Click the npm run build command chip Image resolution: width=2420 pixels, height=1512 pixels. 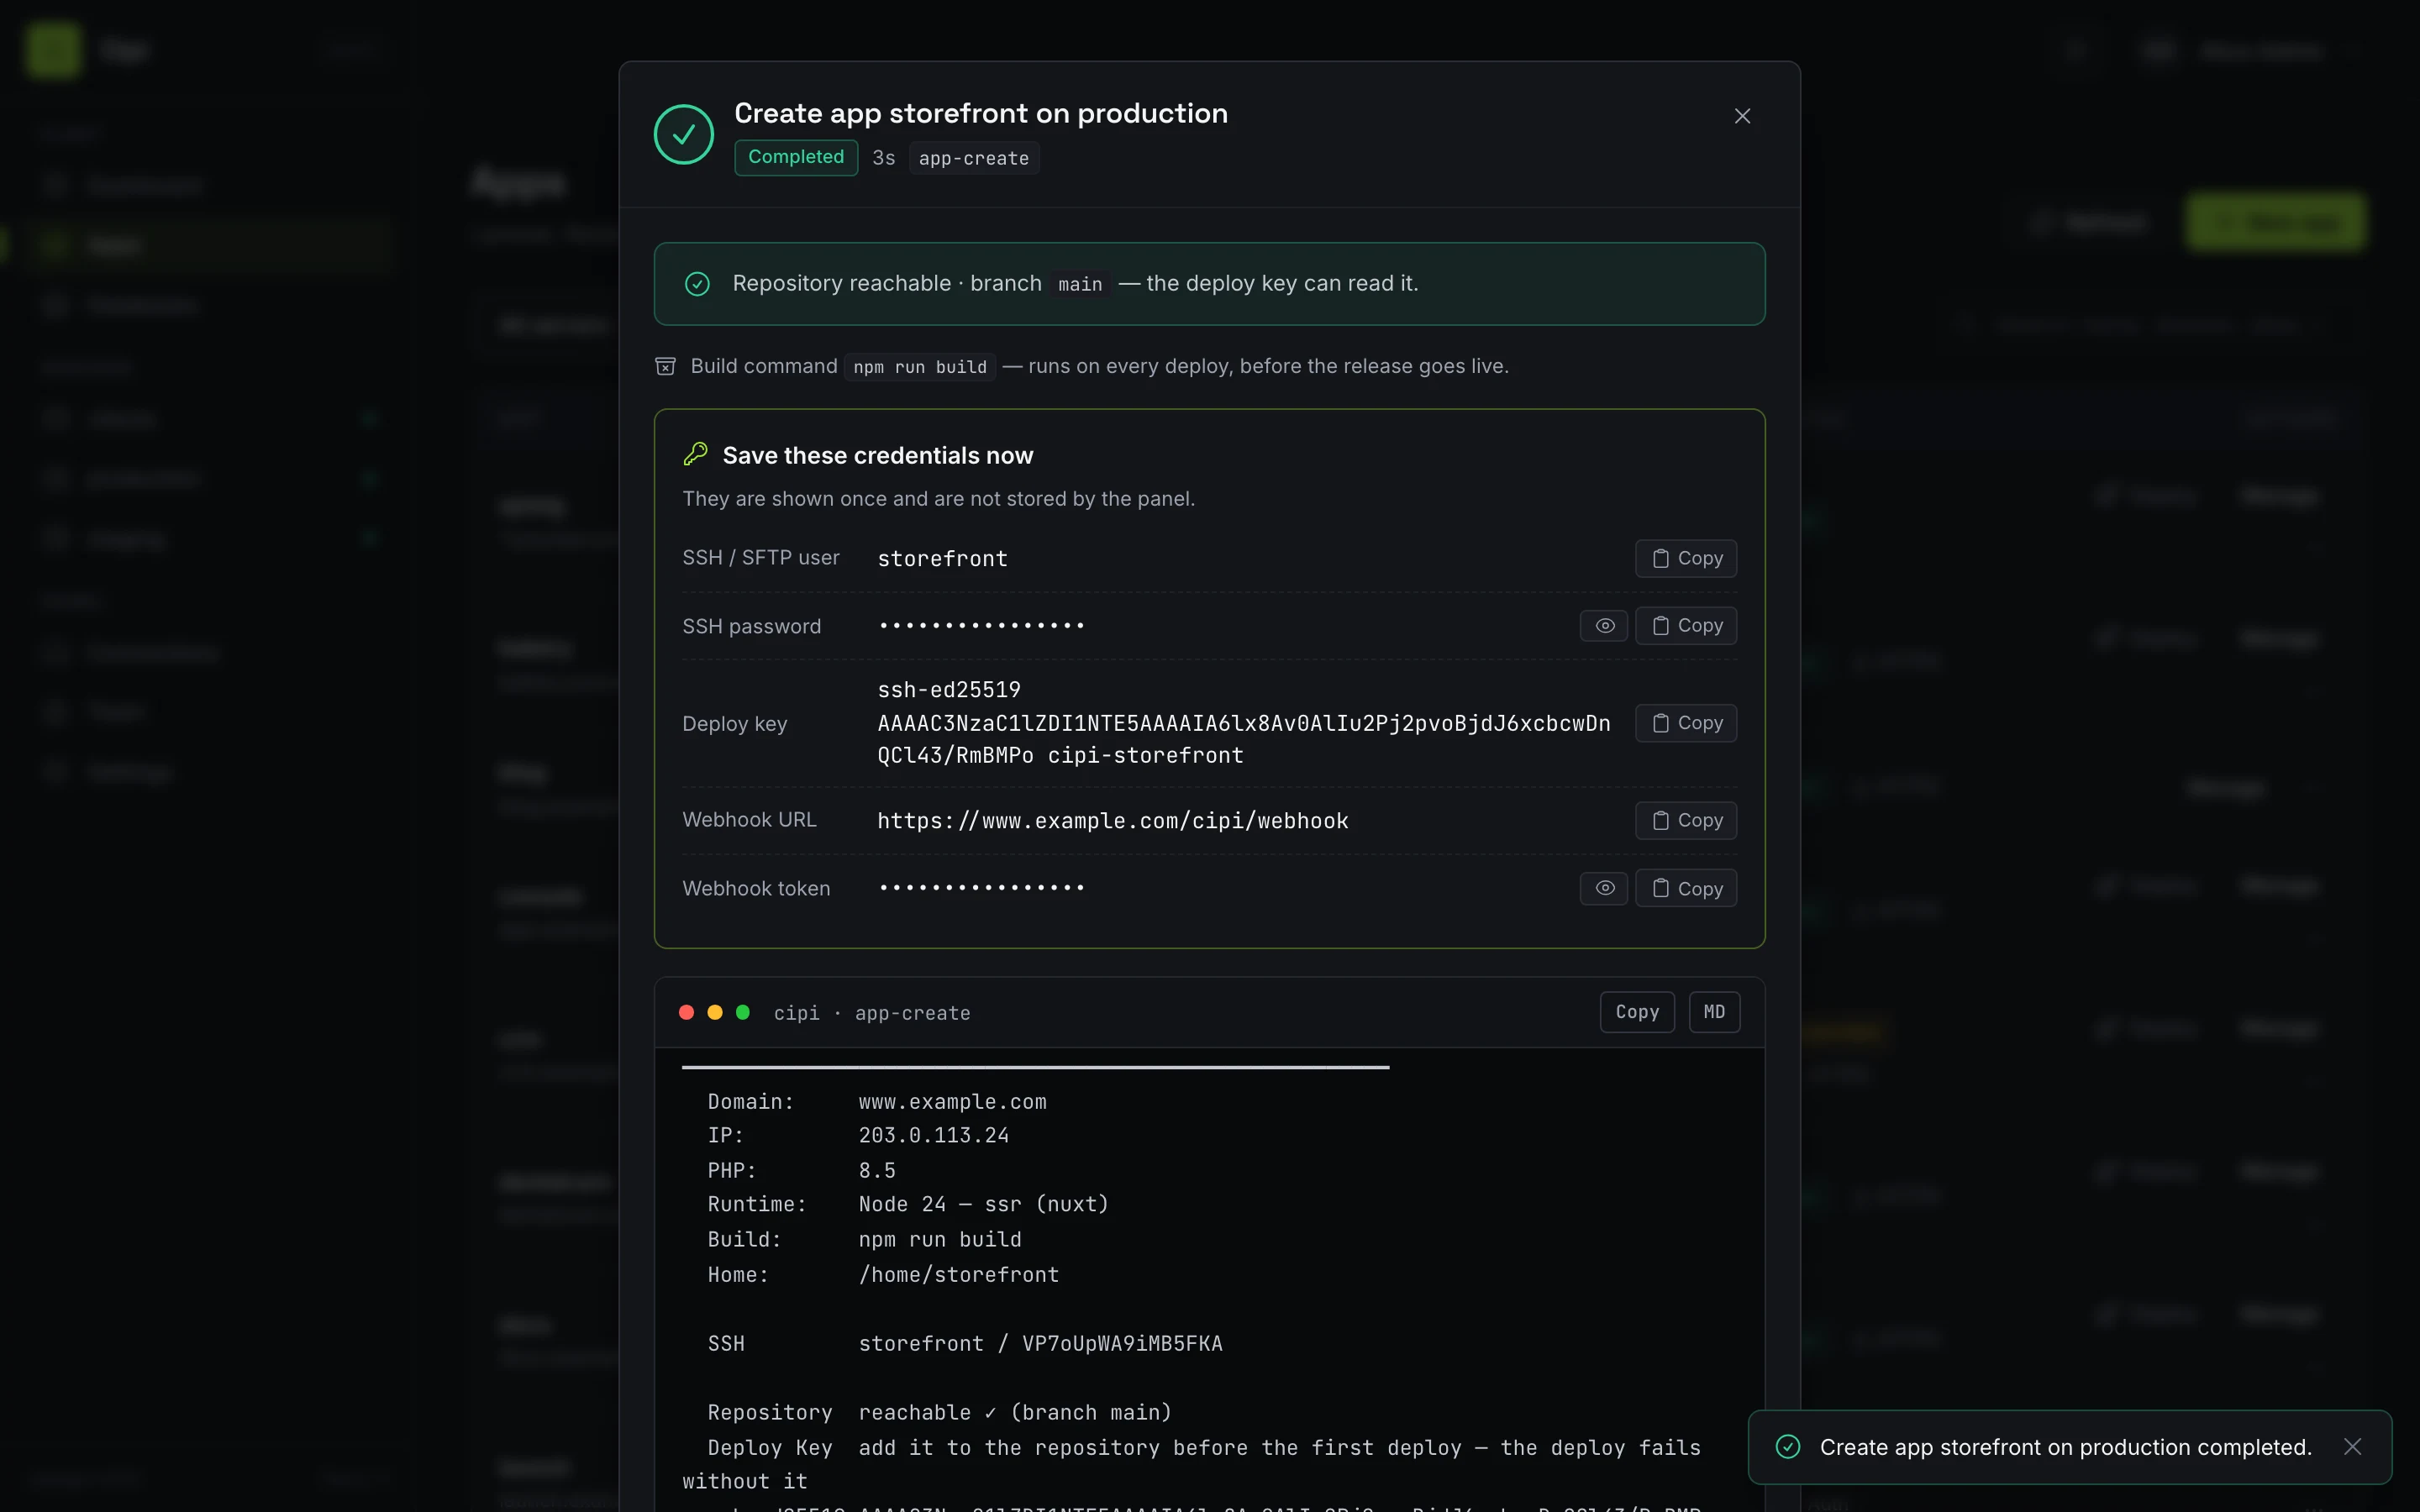(920, 367)
